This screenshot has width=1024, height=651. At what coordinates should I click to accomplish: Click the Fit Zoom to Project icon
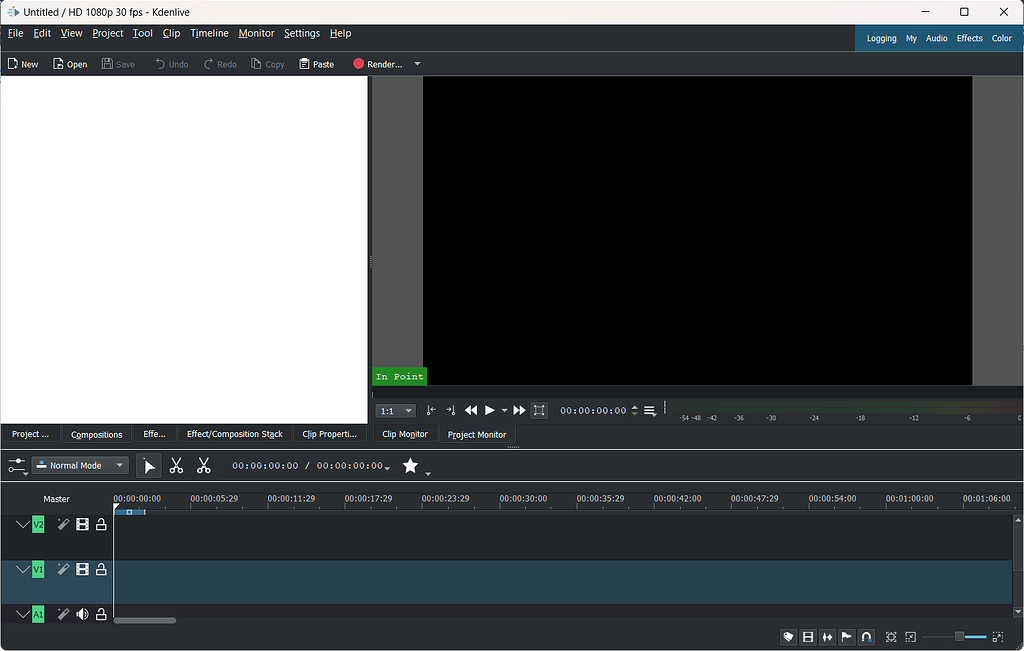point(891,637)
